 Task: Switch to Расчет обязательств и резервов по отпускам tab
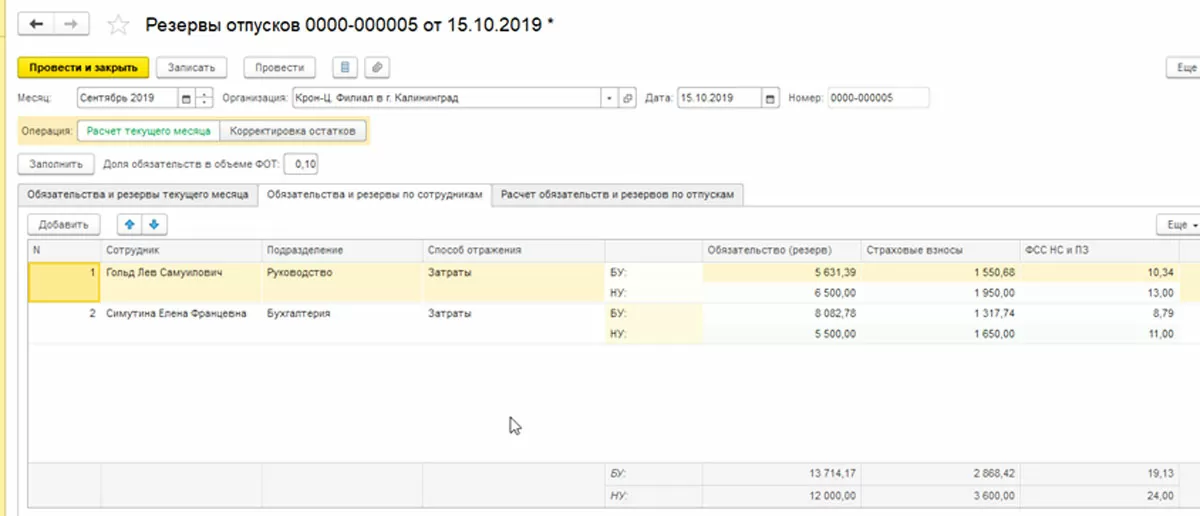coord(620,195)
